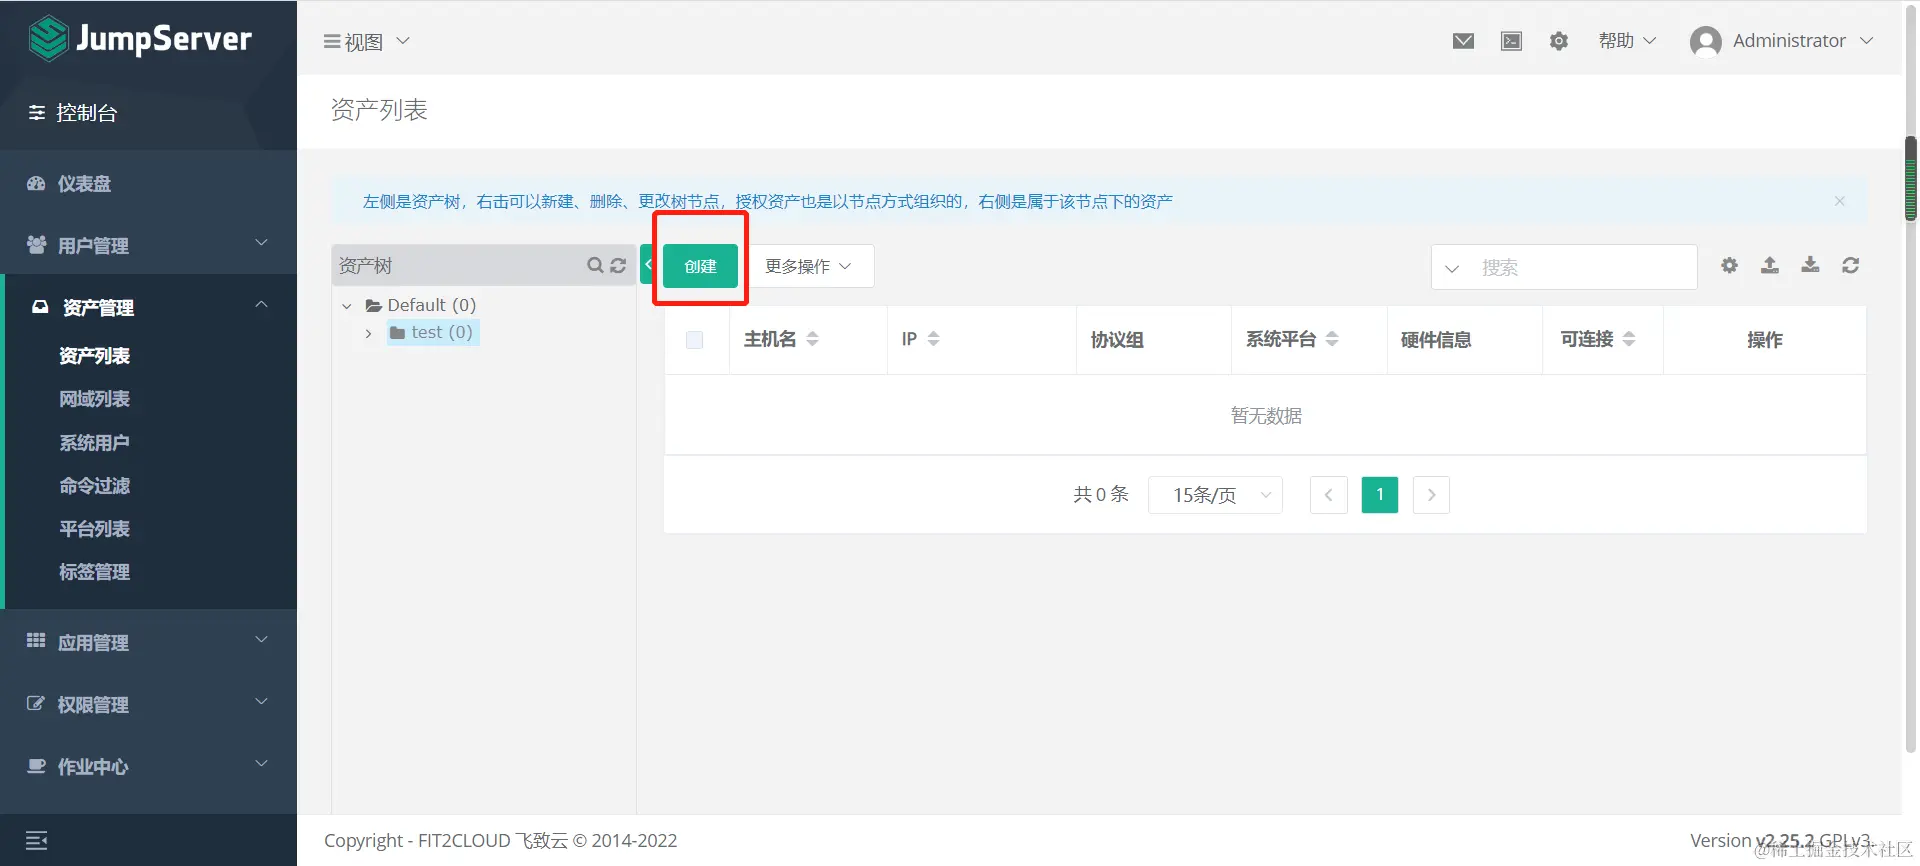
Task: Click the 控制台 console switcher
Action: tap(74, 113)
